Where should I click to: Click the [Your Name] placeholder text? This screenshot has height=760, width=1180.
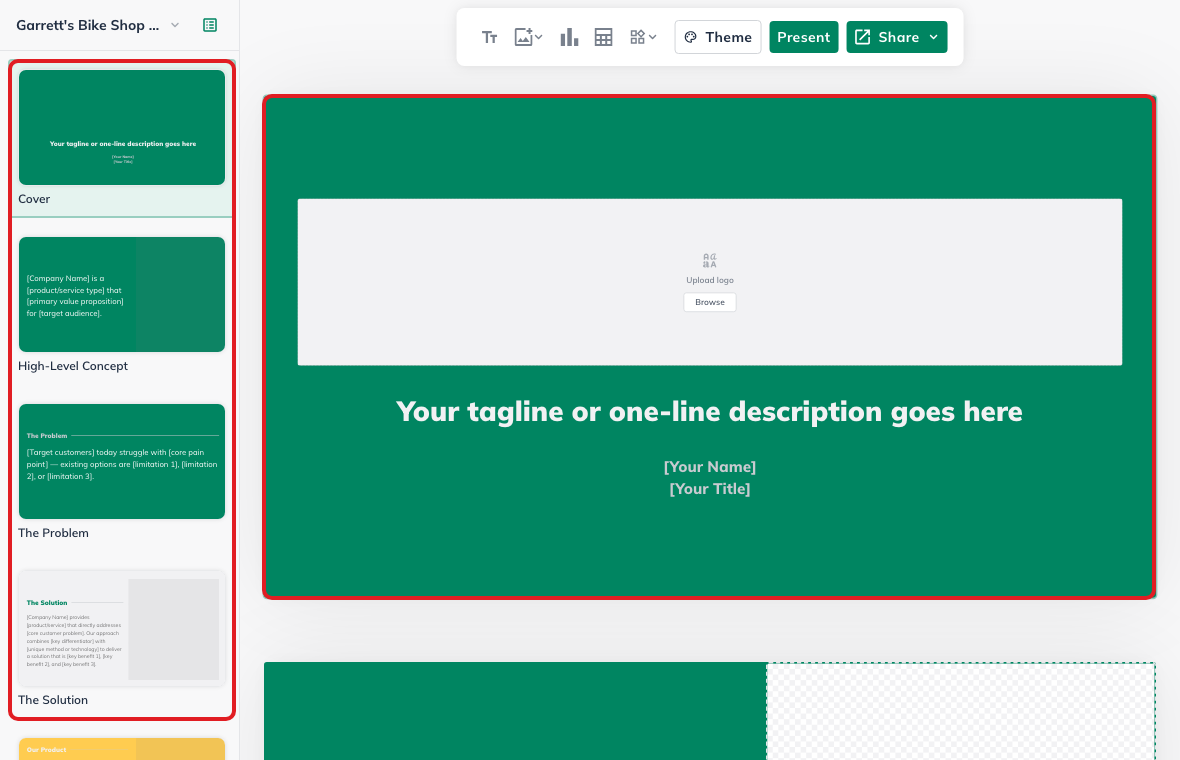(x=710, y=467)
